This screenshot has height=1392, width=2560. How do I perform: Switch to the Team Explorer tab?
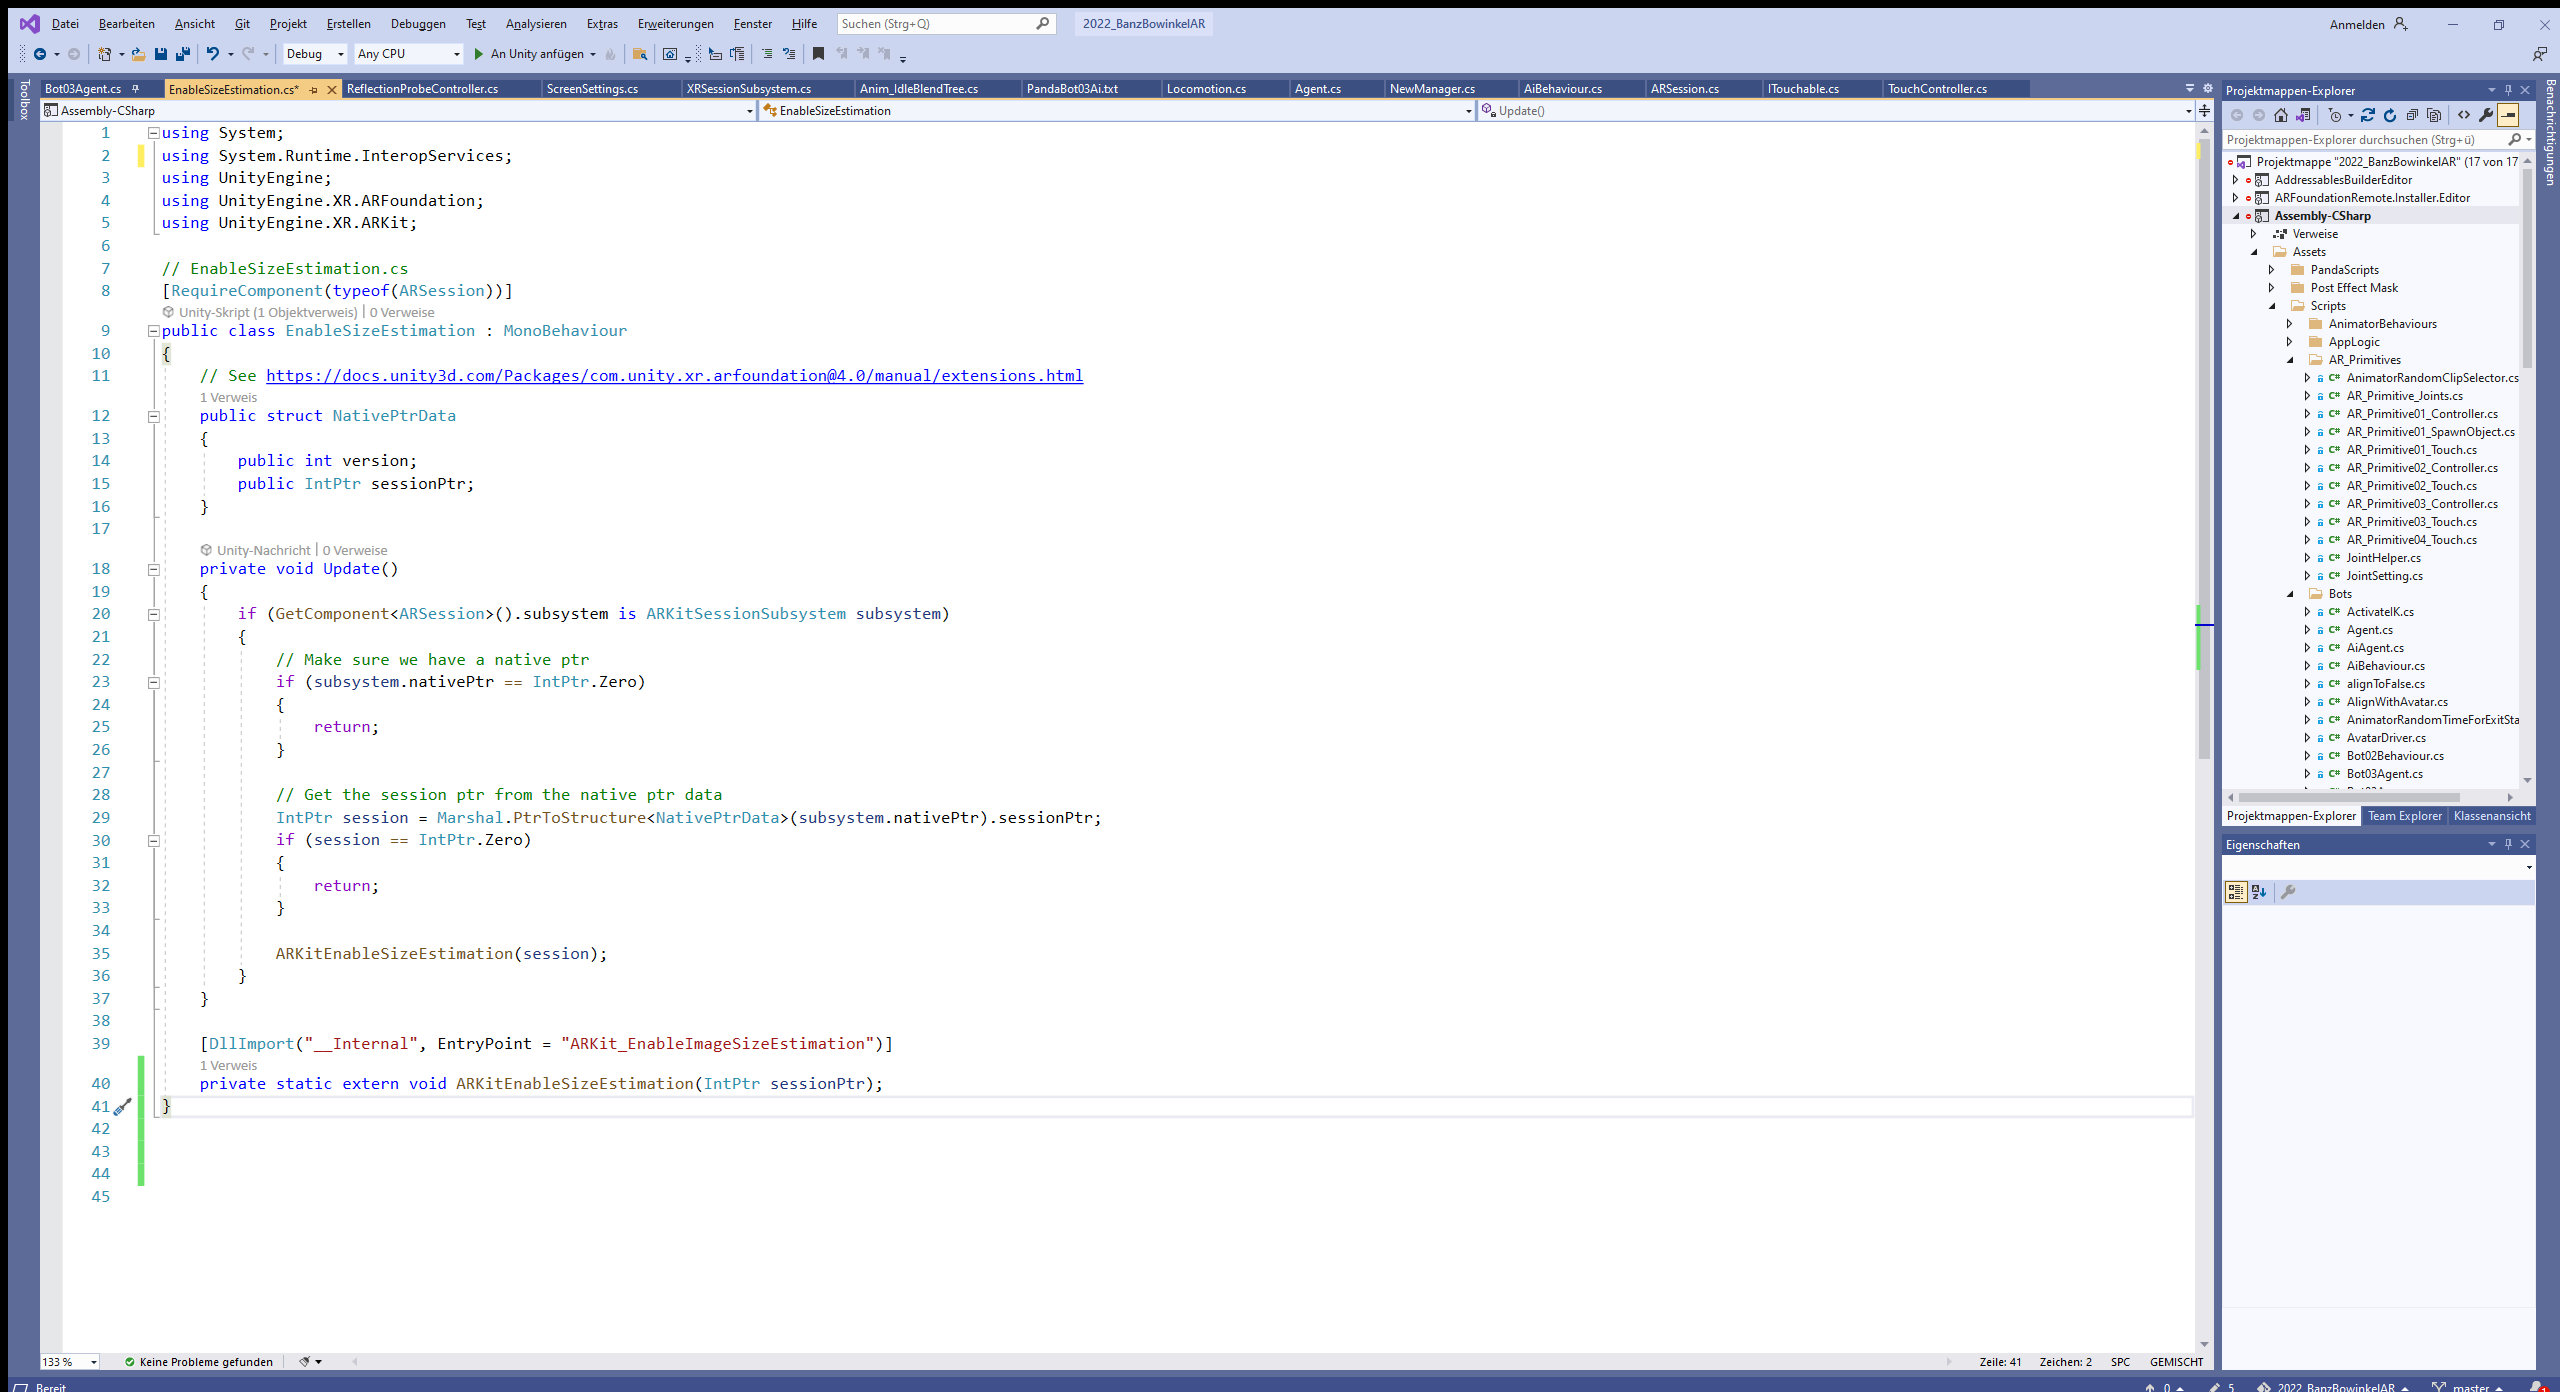click(x=2403, y=815)
